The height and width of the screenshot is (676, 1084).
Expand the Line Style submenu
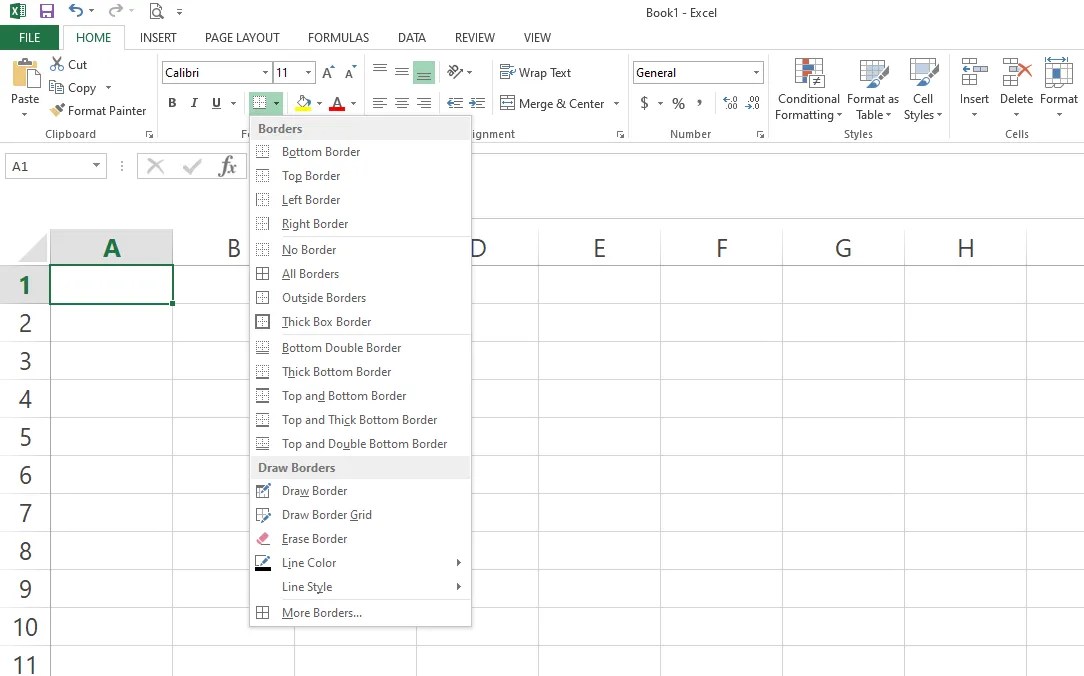tap(307, 588)
